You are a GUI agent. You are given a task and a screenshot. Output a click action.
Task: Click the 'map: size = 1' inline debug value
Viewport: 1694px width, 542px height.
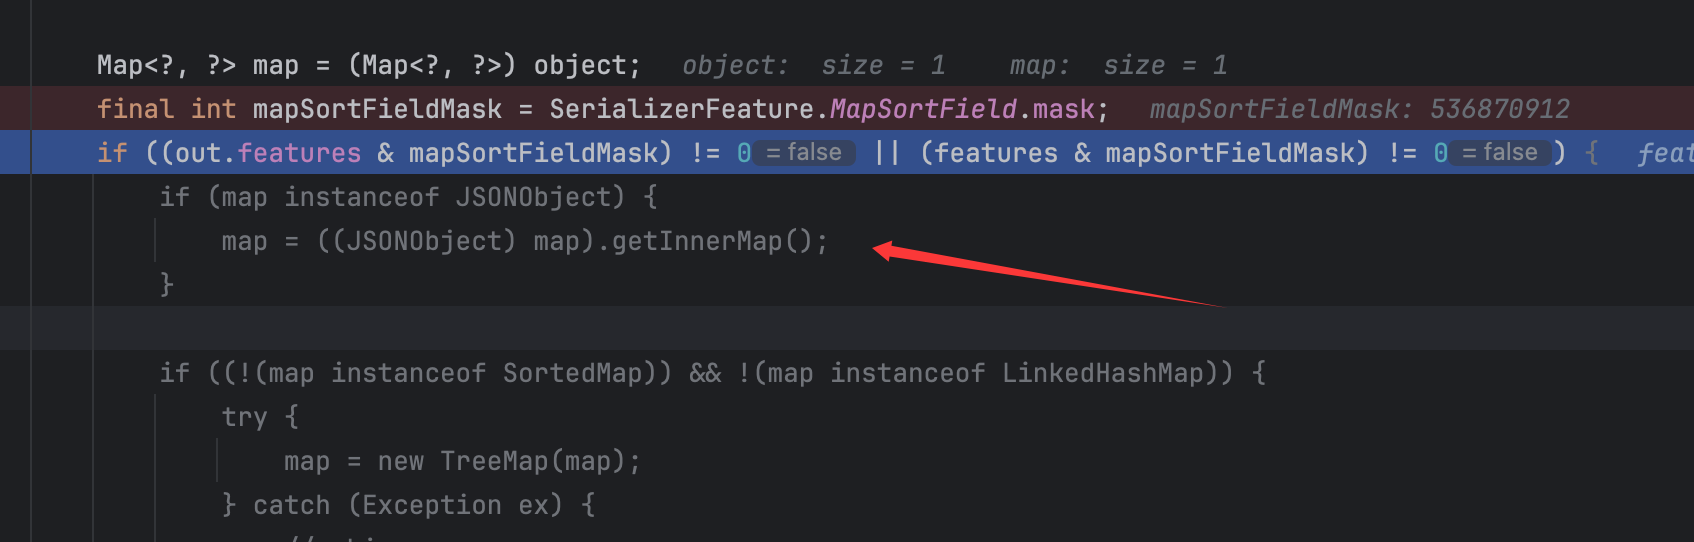pos(1118,66)
